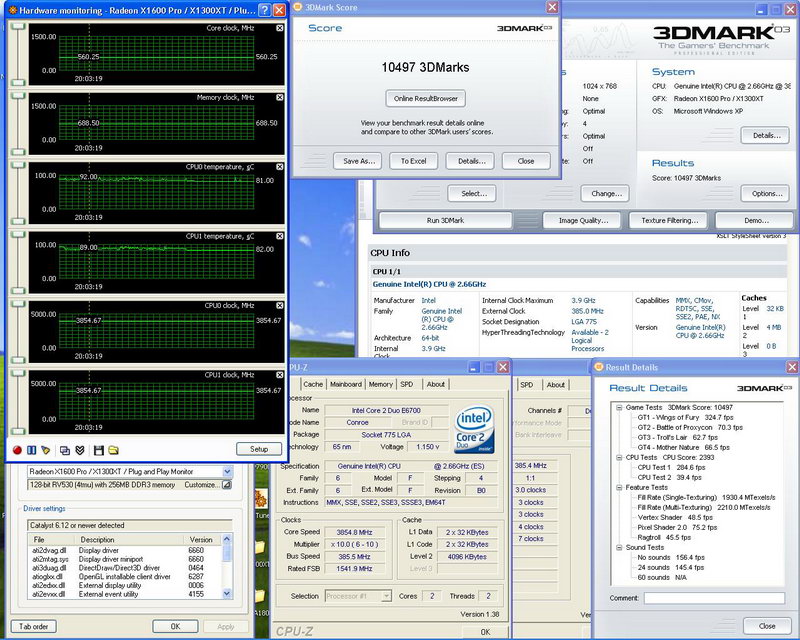The image size is (800, 640).
Task: Click the Hardware monitoring window title icon
Action: tap(13, 10)
